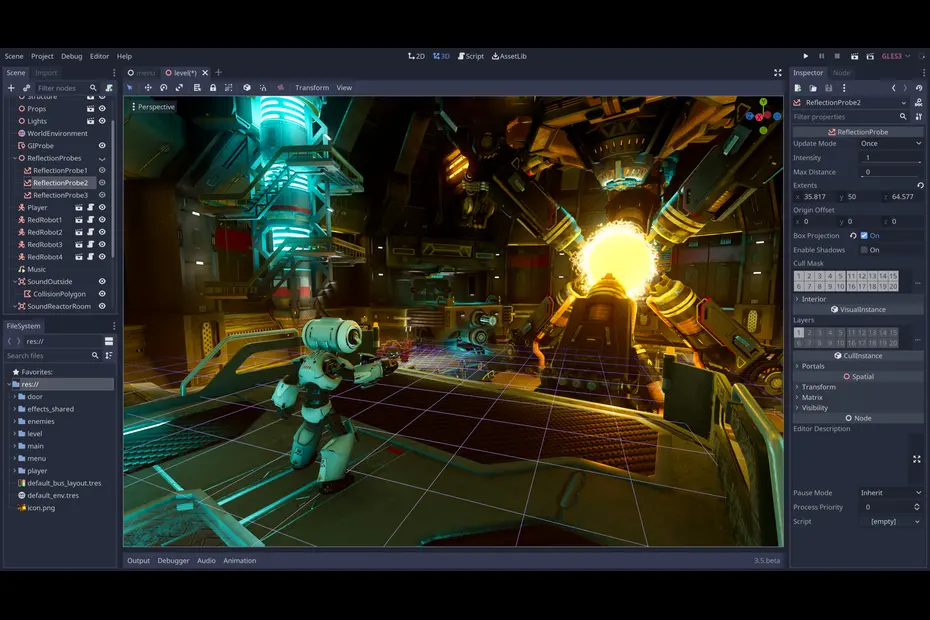
Task: Open the Output bottom panel
Action: click(138, 560)
